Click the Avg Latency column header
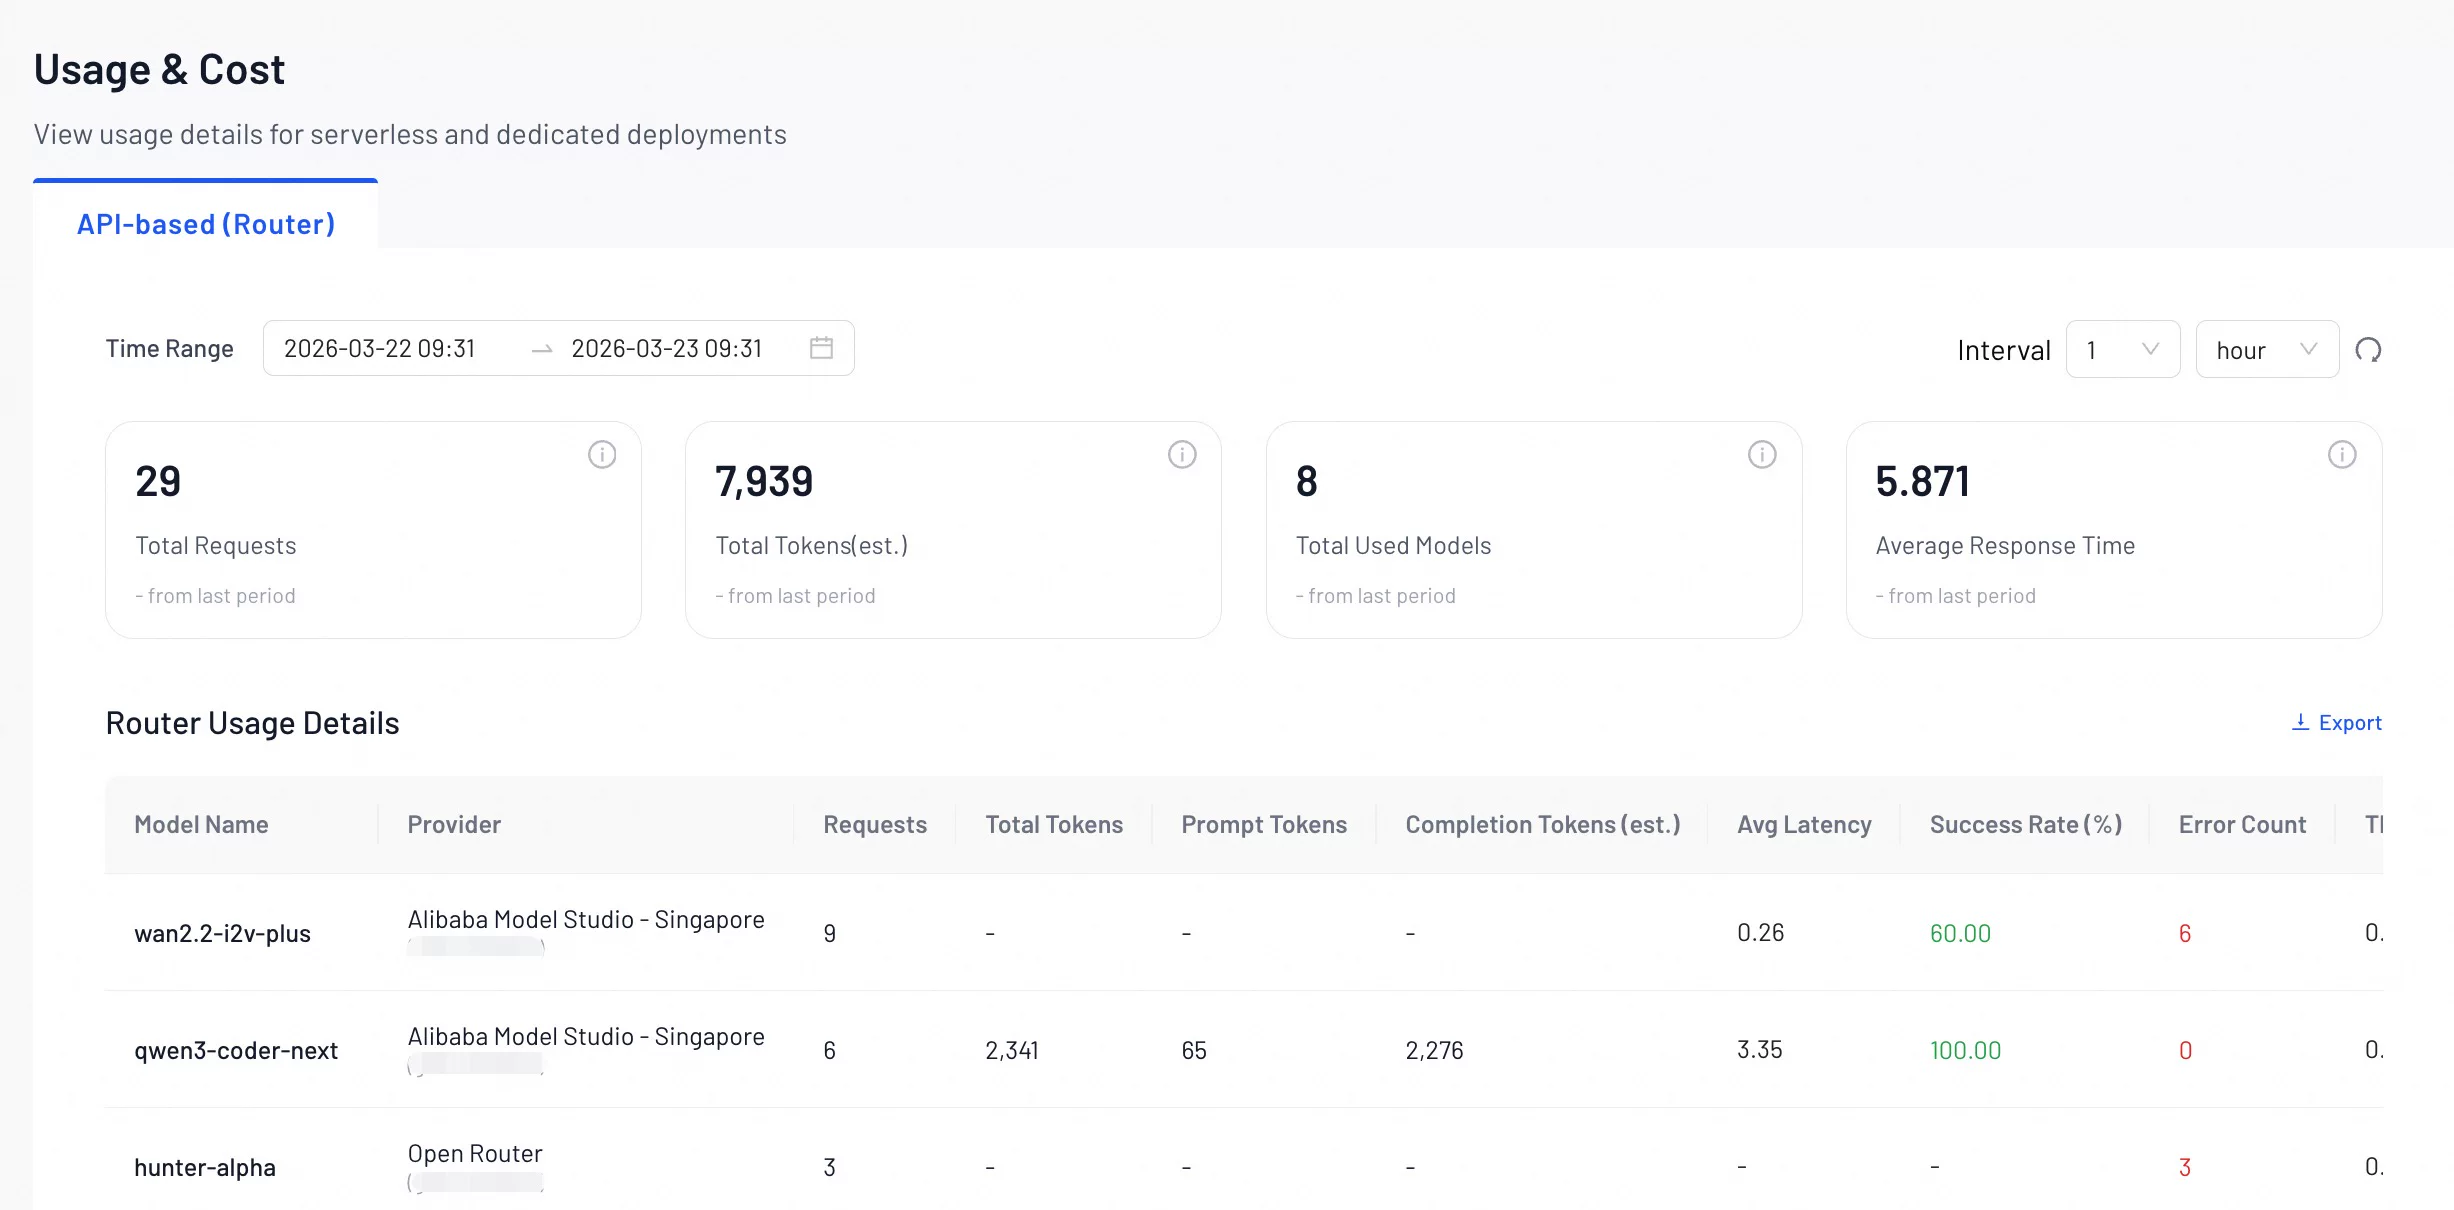2454x1210 pixels. pyautogui.click(x=1804, y=825)
